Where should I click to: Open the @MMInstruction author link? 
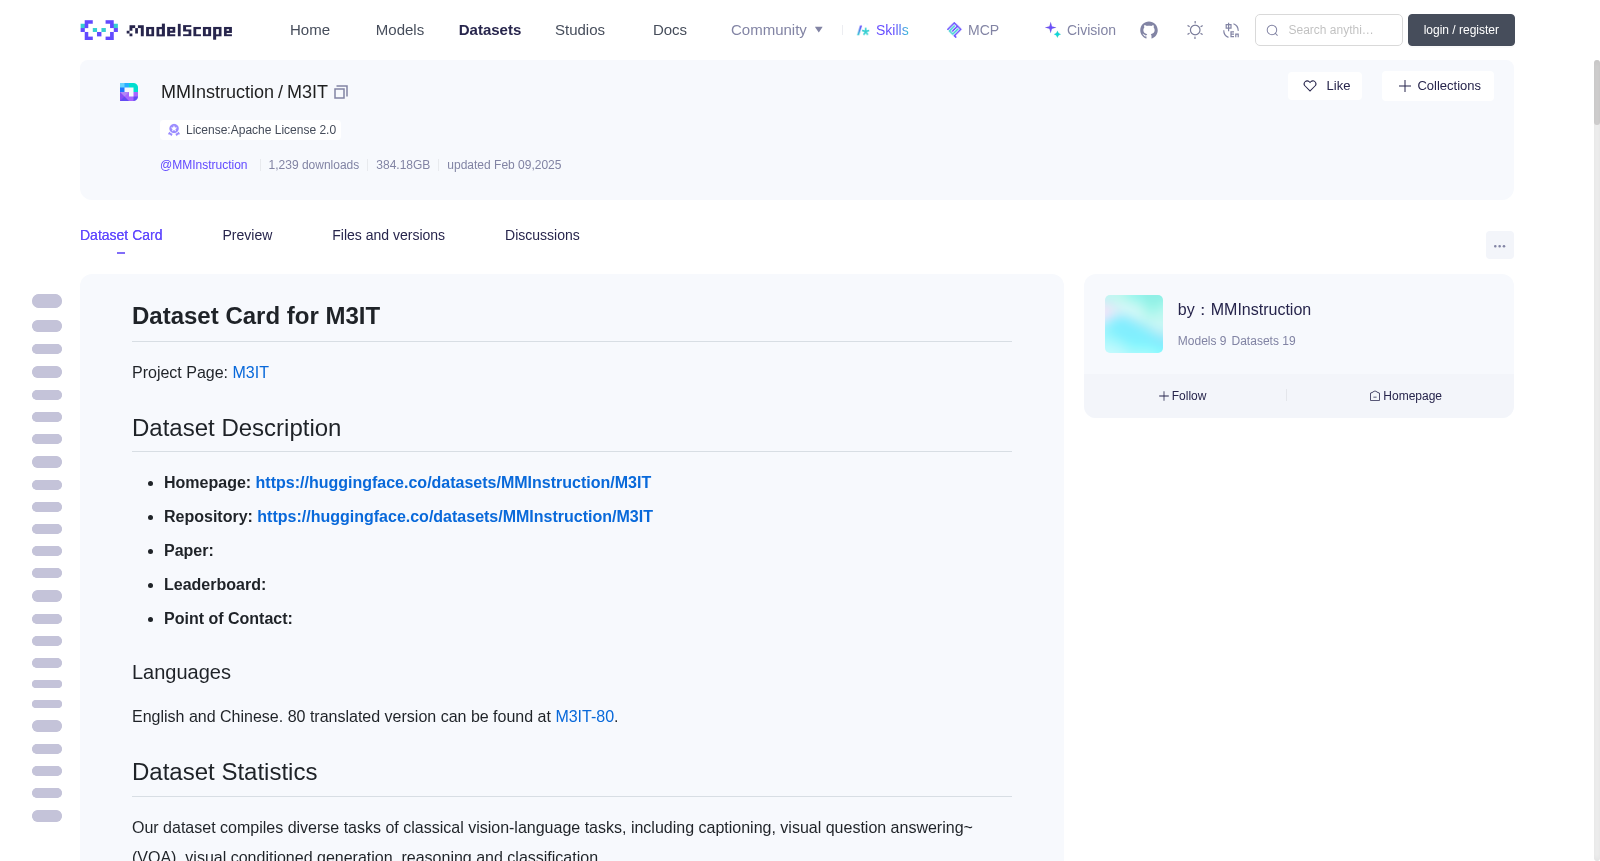point(204,165)
